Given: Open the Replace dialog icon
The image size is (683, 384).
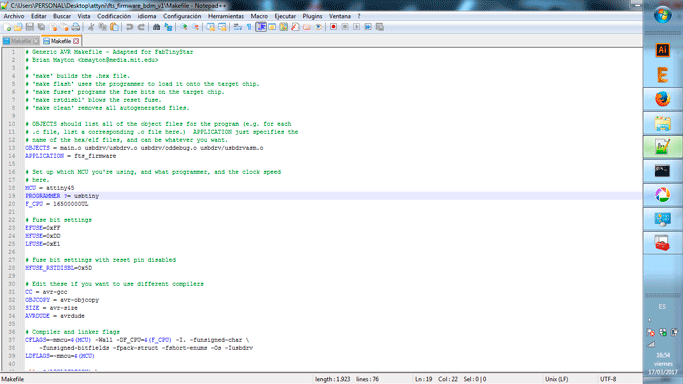Looking at the screenshot, I should [x=168, y=27].
